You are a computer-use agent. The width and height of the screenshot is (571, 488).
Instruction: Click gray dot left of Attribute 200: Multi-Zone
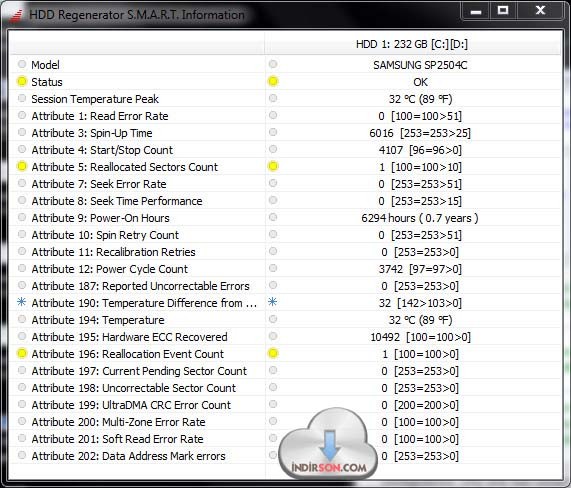[22, 421]
